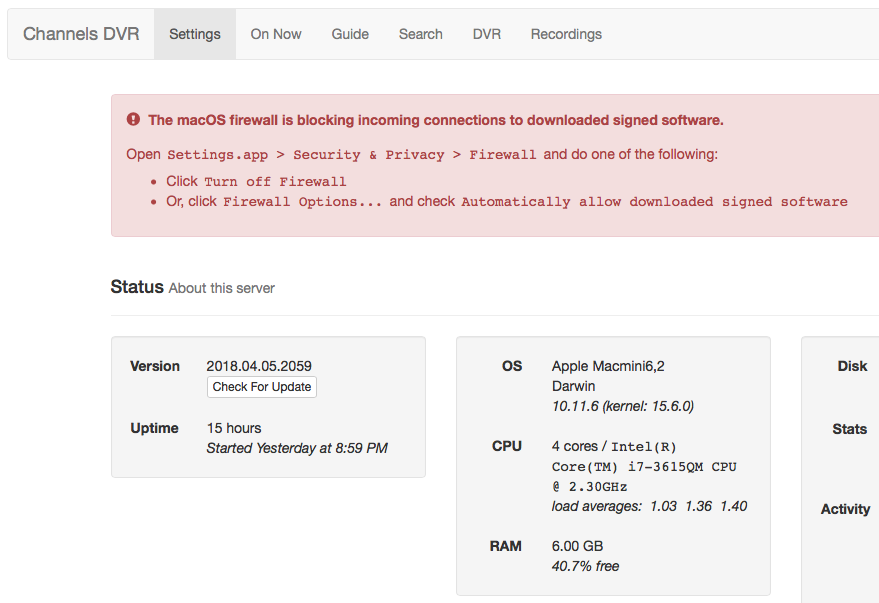
Task: View the Recordings tab
Action: click(566, 34)
